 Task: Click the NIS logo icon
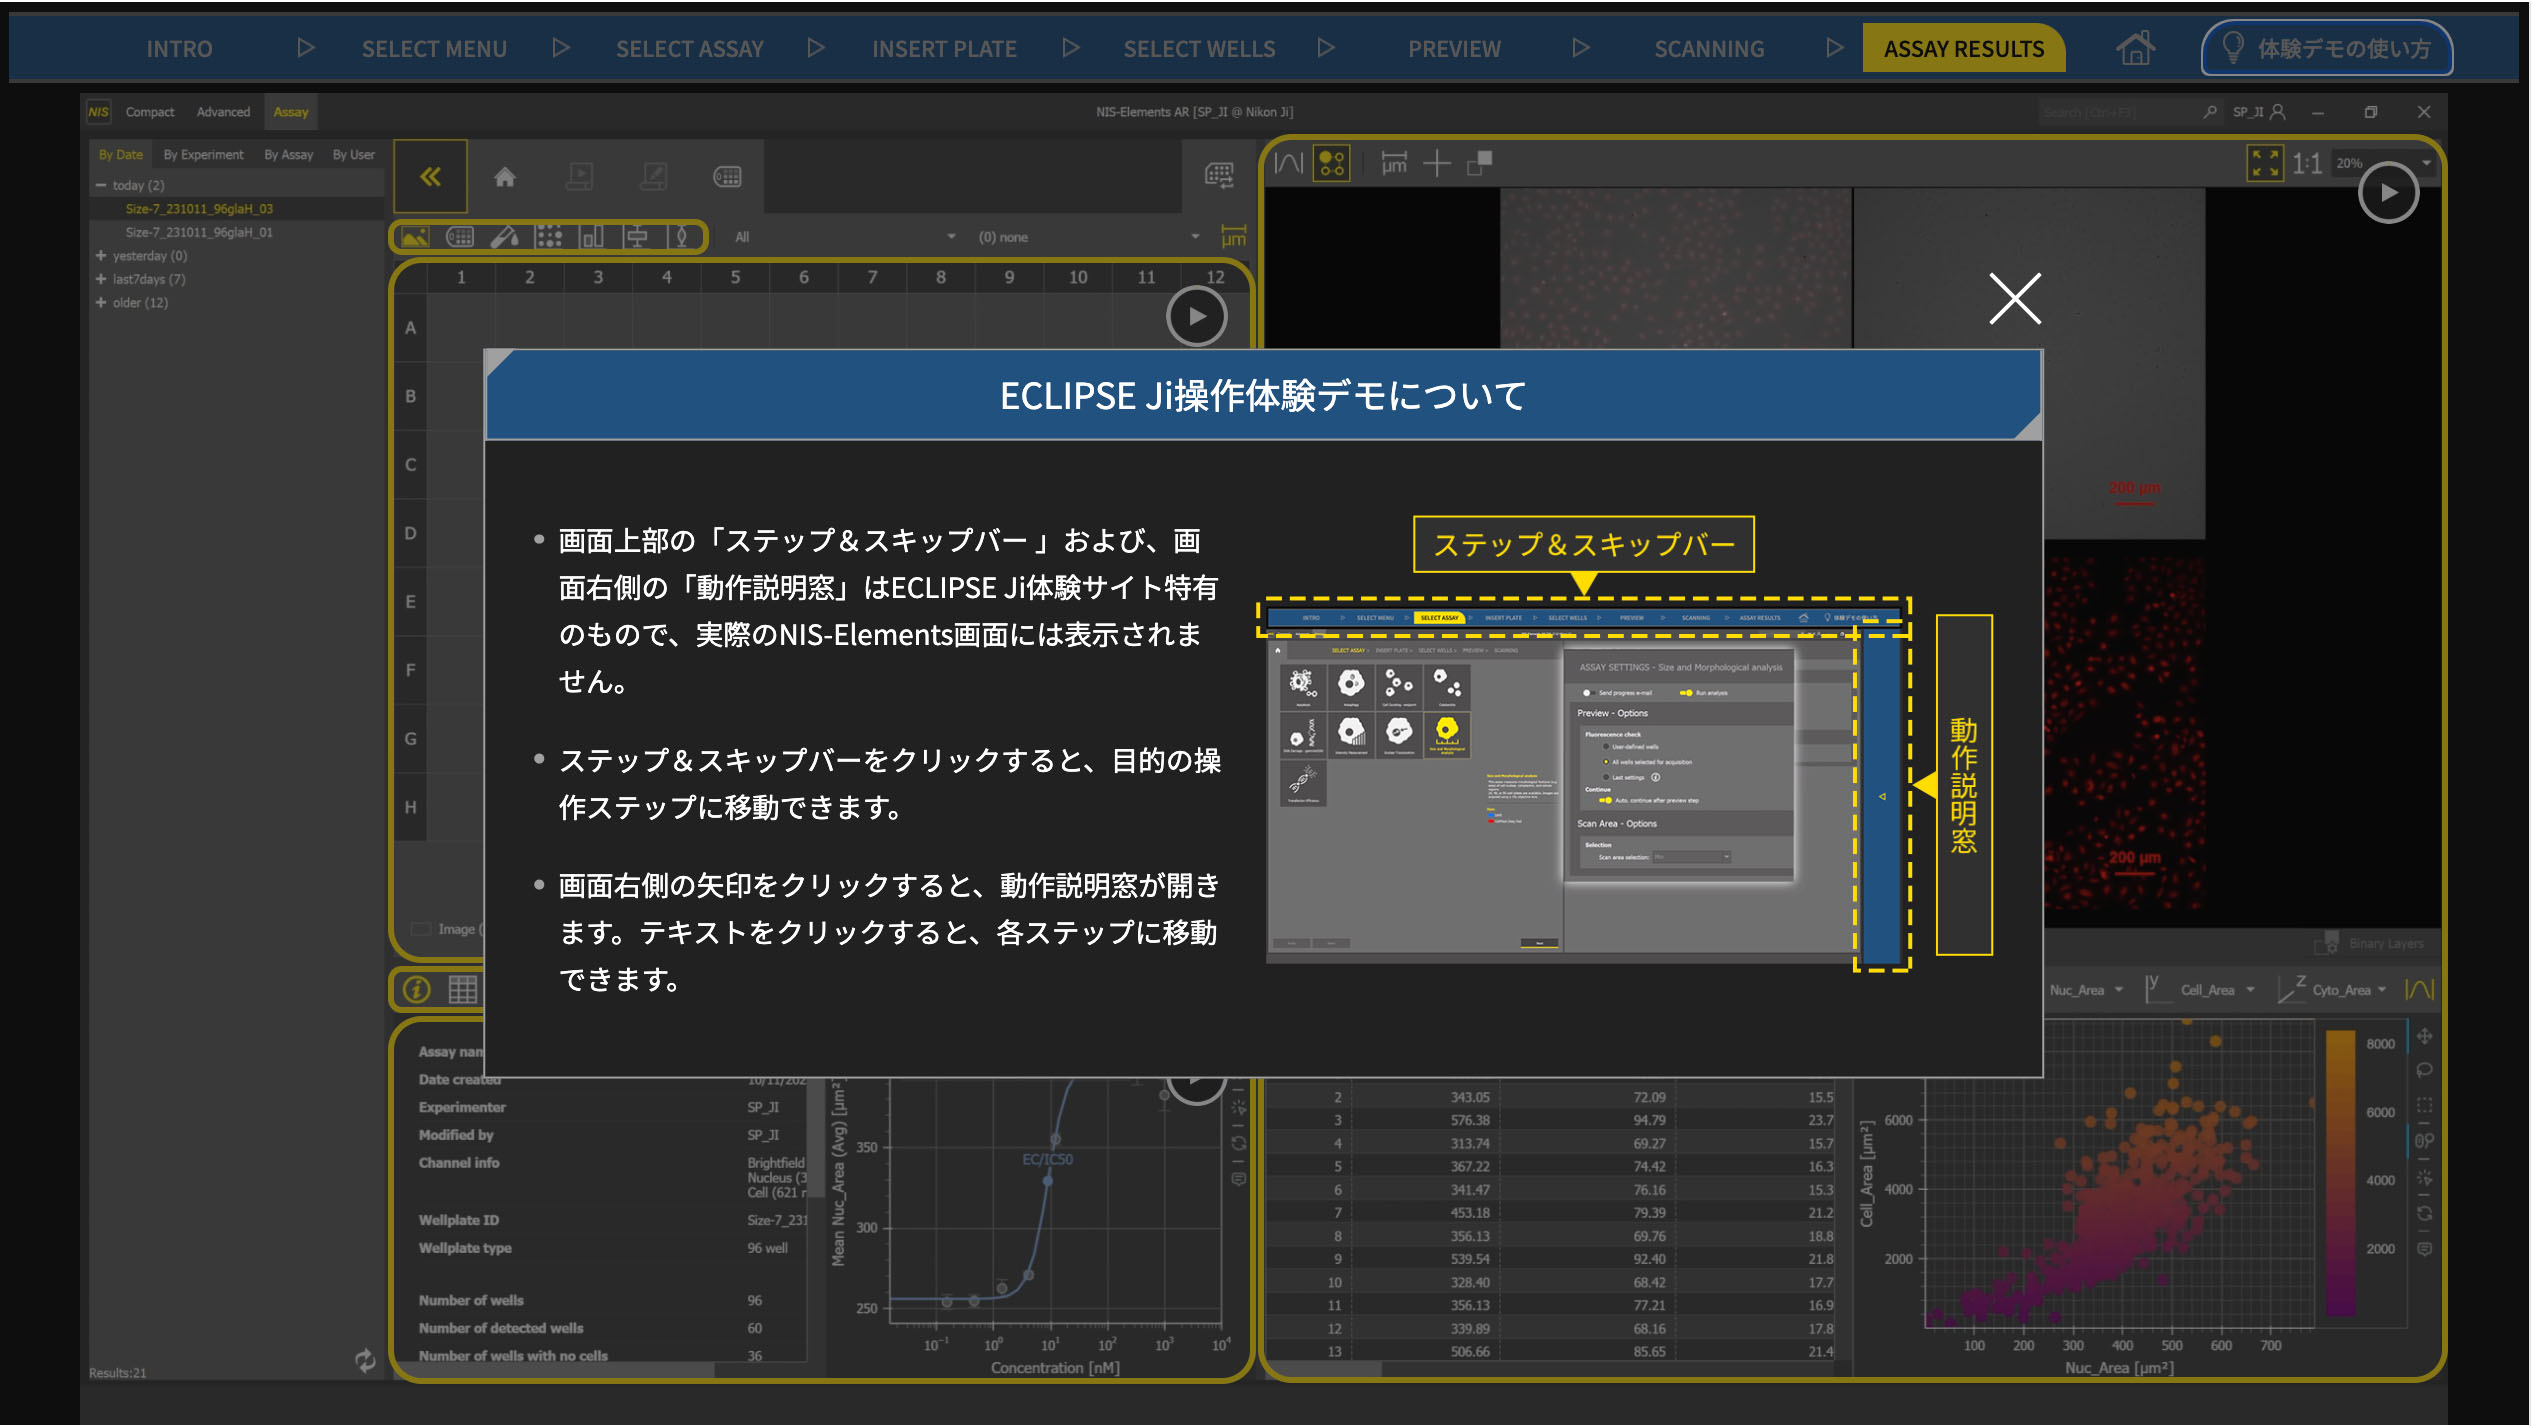coord(98,112)
